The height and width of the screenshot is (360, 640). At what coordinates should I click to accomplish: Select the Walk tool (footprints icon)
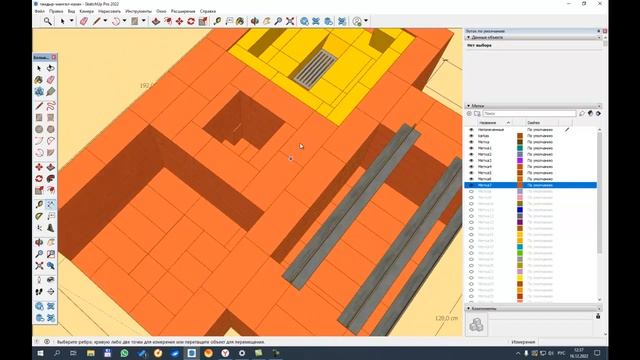coord(39,291)
